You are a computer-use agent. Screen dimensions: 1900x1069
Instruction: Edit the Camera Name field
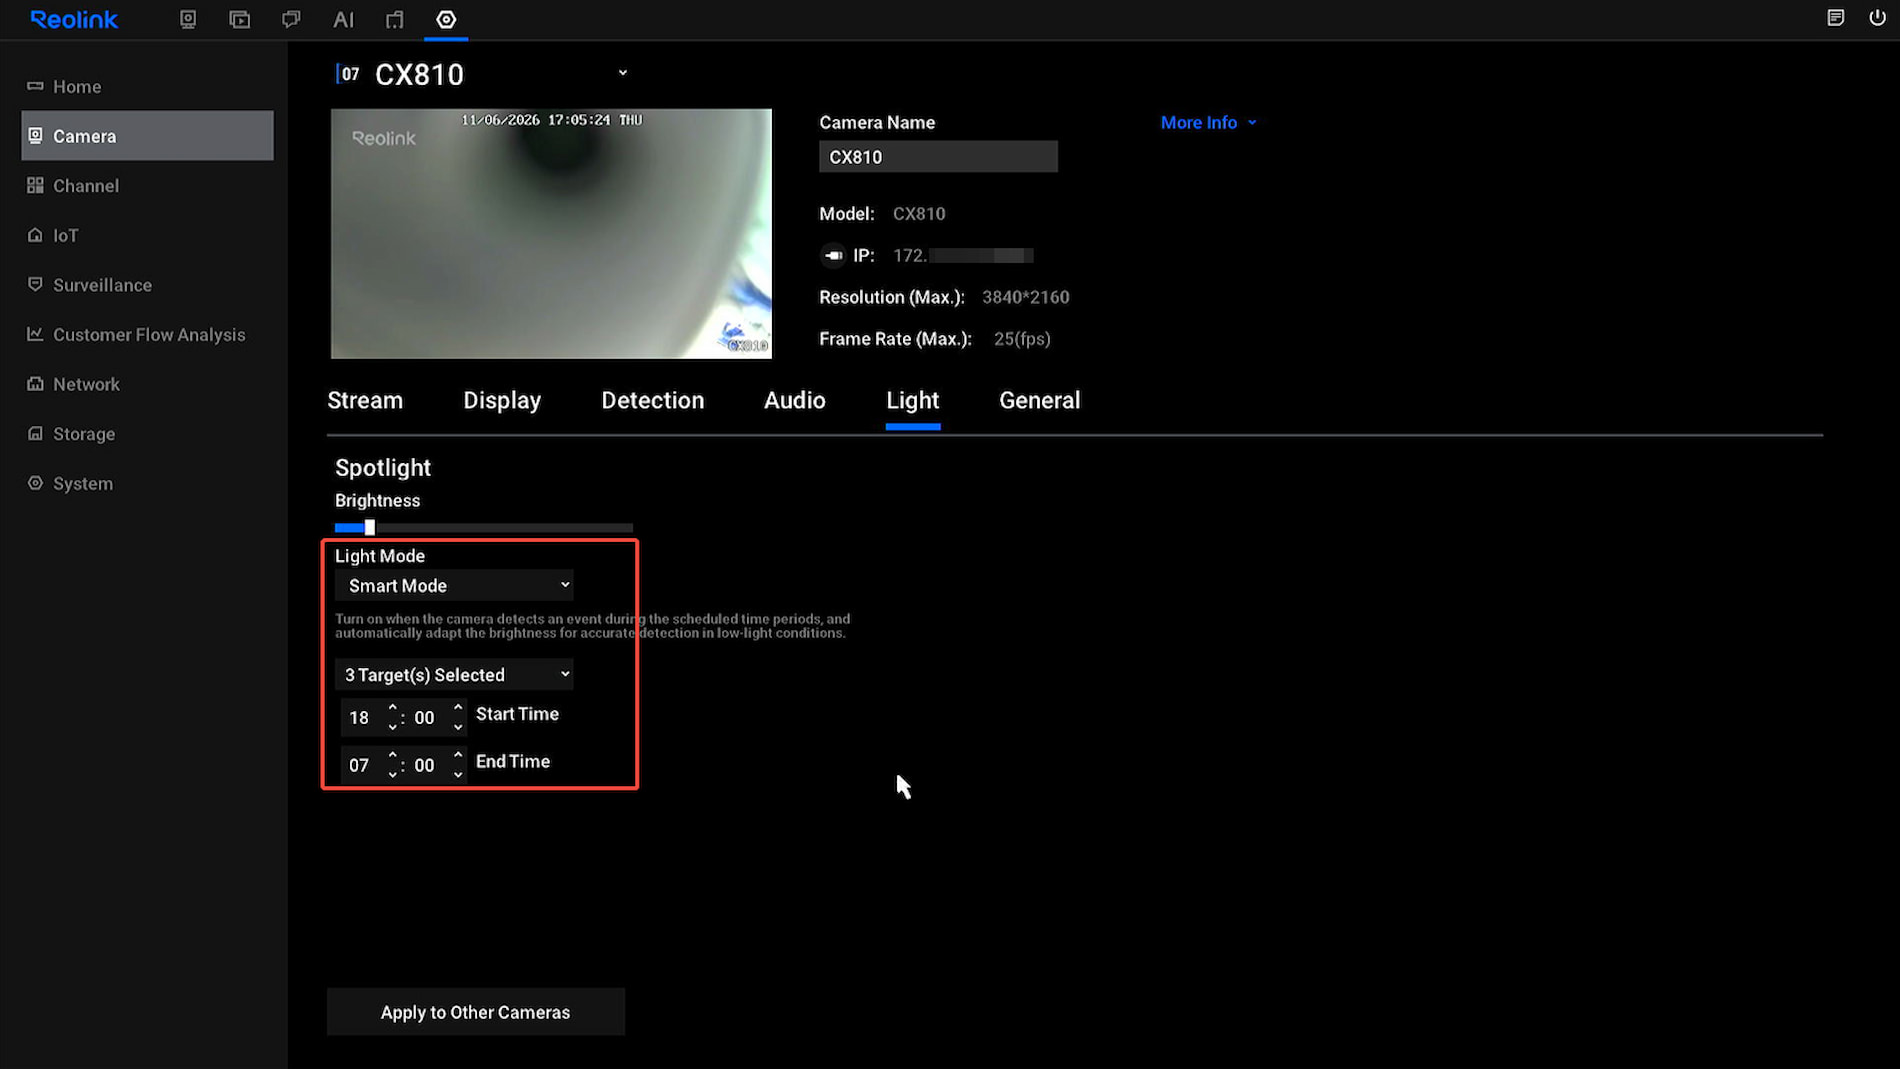(938, 157)
